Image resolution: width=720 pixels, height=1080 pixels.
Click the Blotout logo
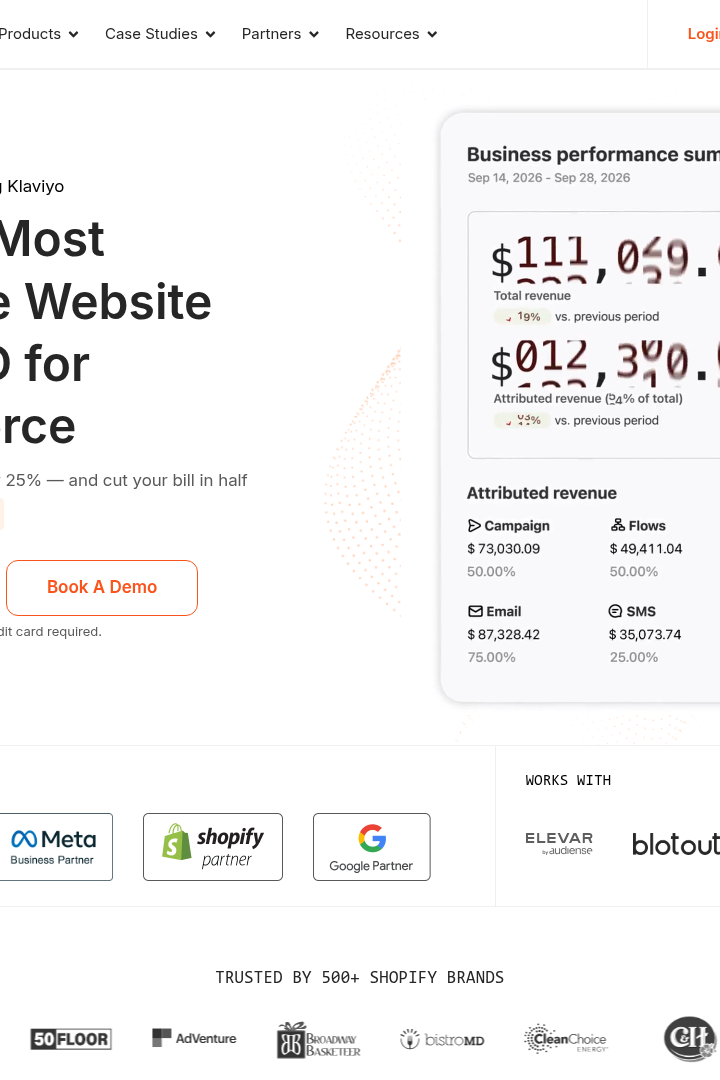tap(676, 844)
